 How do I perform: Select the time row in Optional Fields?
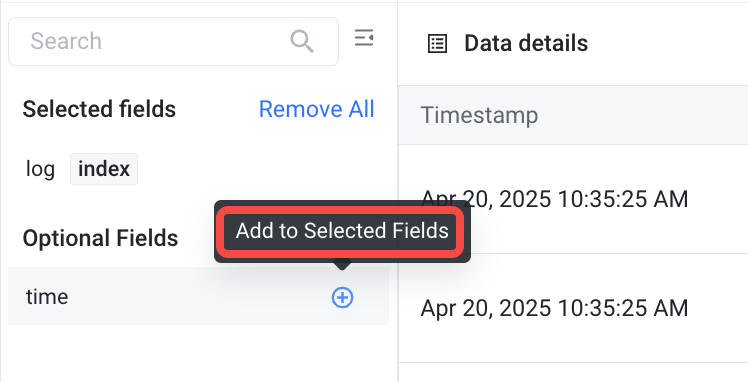point(198,296)
